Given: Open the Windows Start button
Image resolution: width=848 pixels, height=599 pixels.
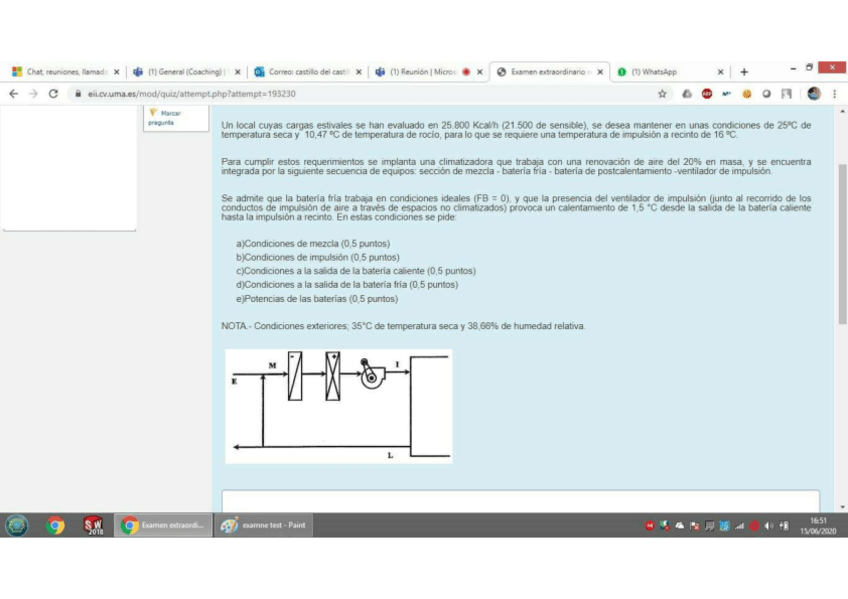Looking at the screenshot, I should 17,525.
